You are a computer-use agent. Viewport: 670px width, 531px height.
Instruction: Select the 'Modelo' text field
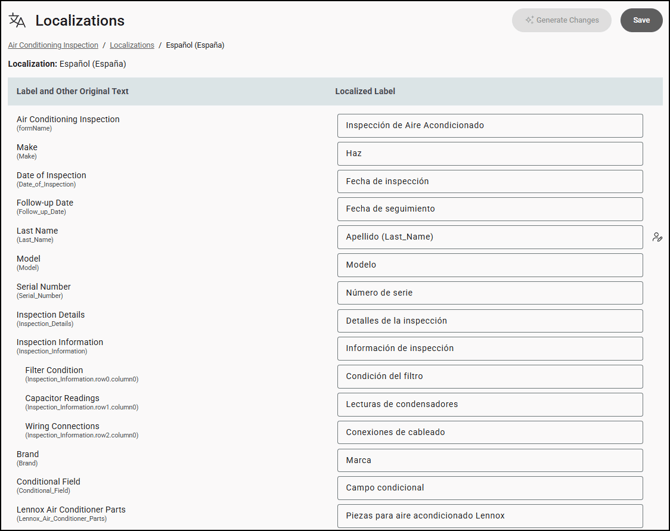click(490, 265)
